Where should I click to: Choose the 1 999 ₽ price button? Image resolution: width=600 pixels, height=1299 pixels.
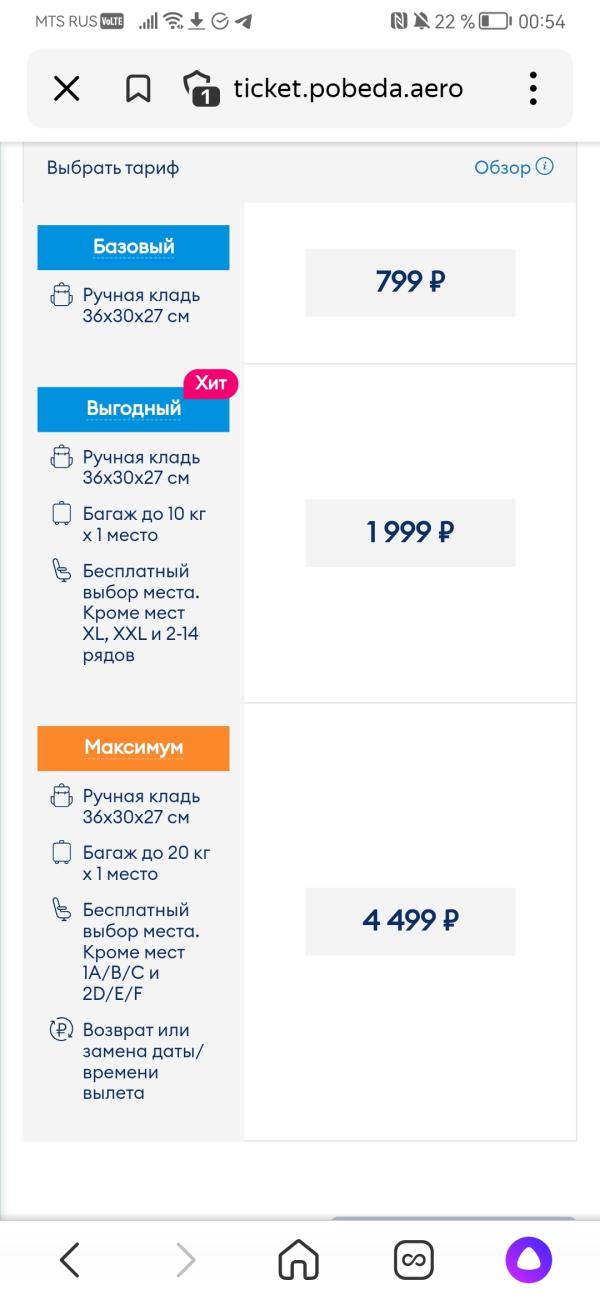click(410, 533)
